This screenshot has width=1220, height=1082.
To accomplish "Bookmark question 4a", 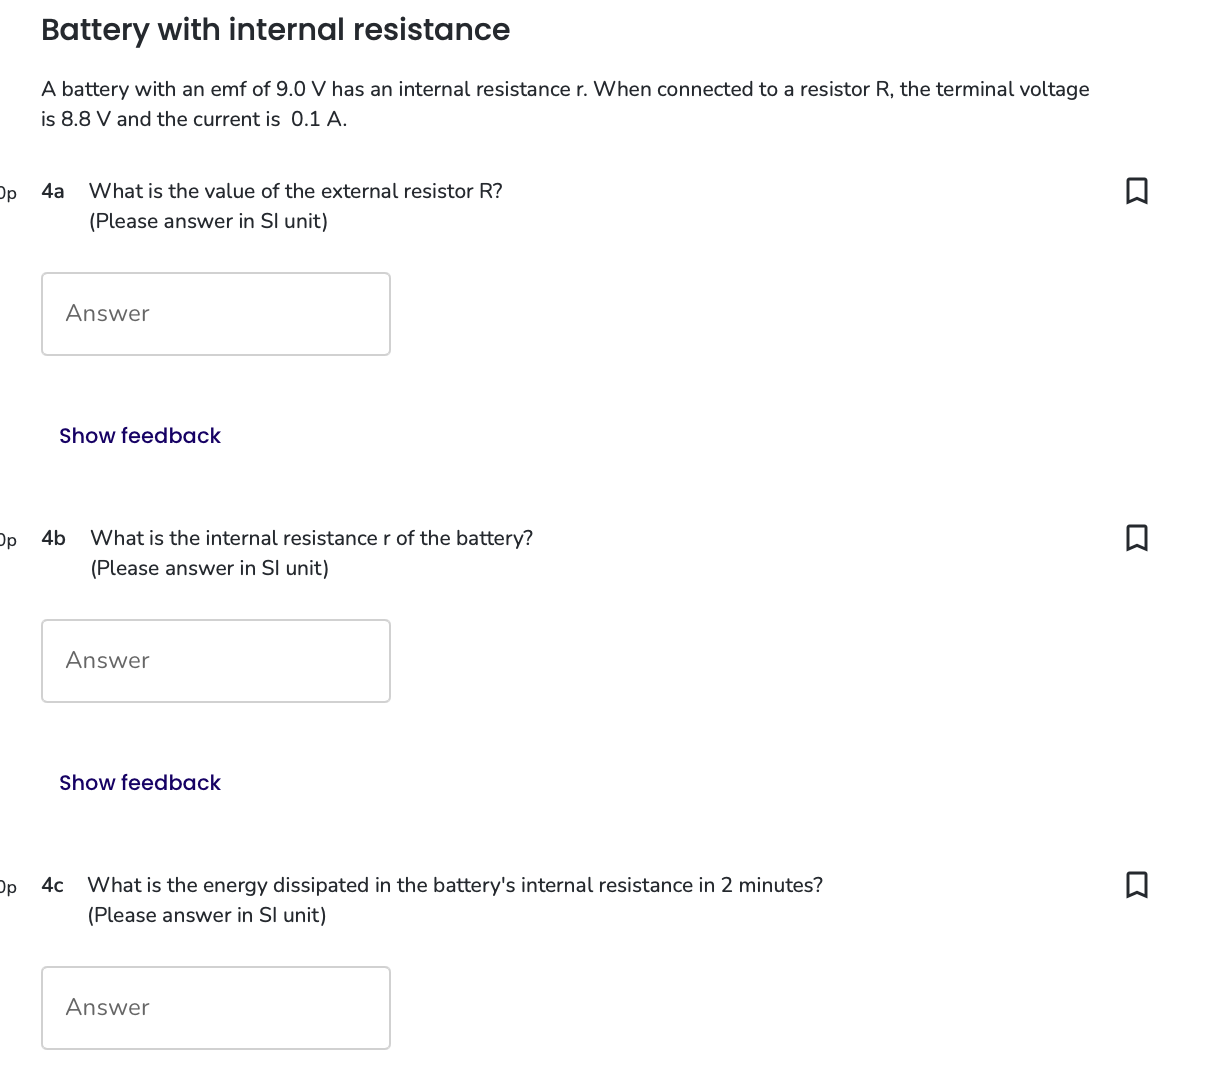I will pyautogui.click(x=1136, y=190).
